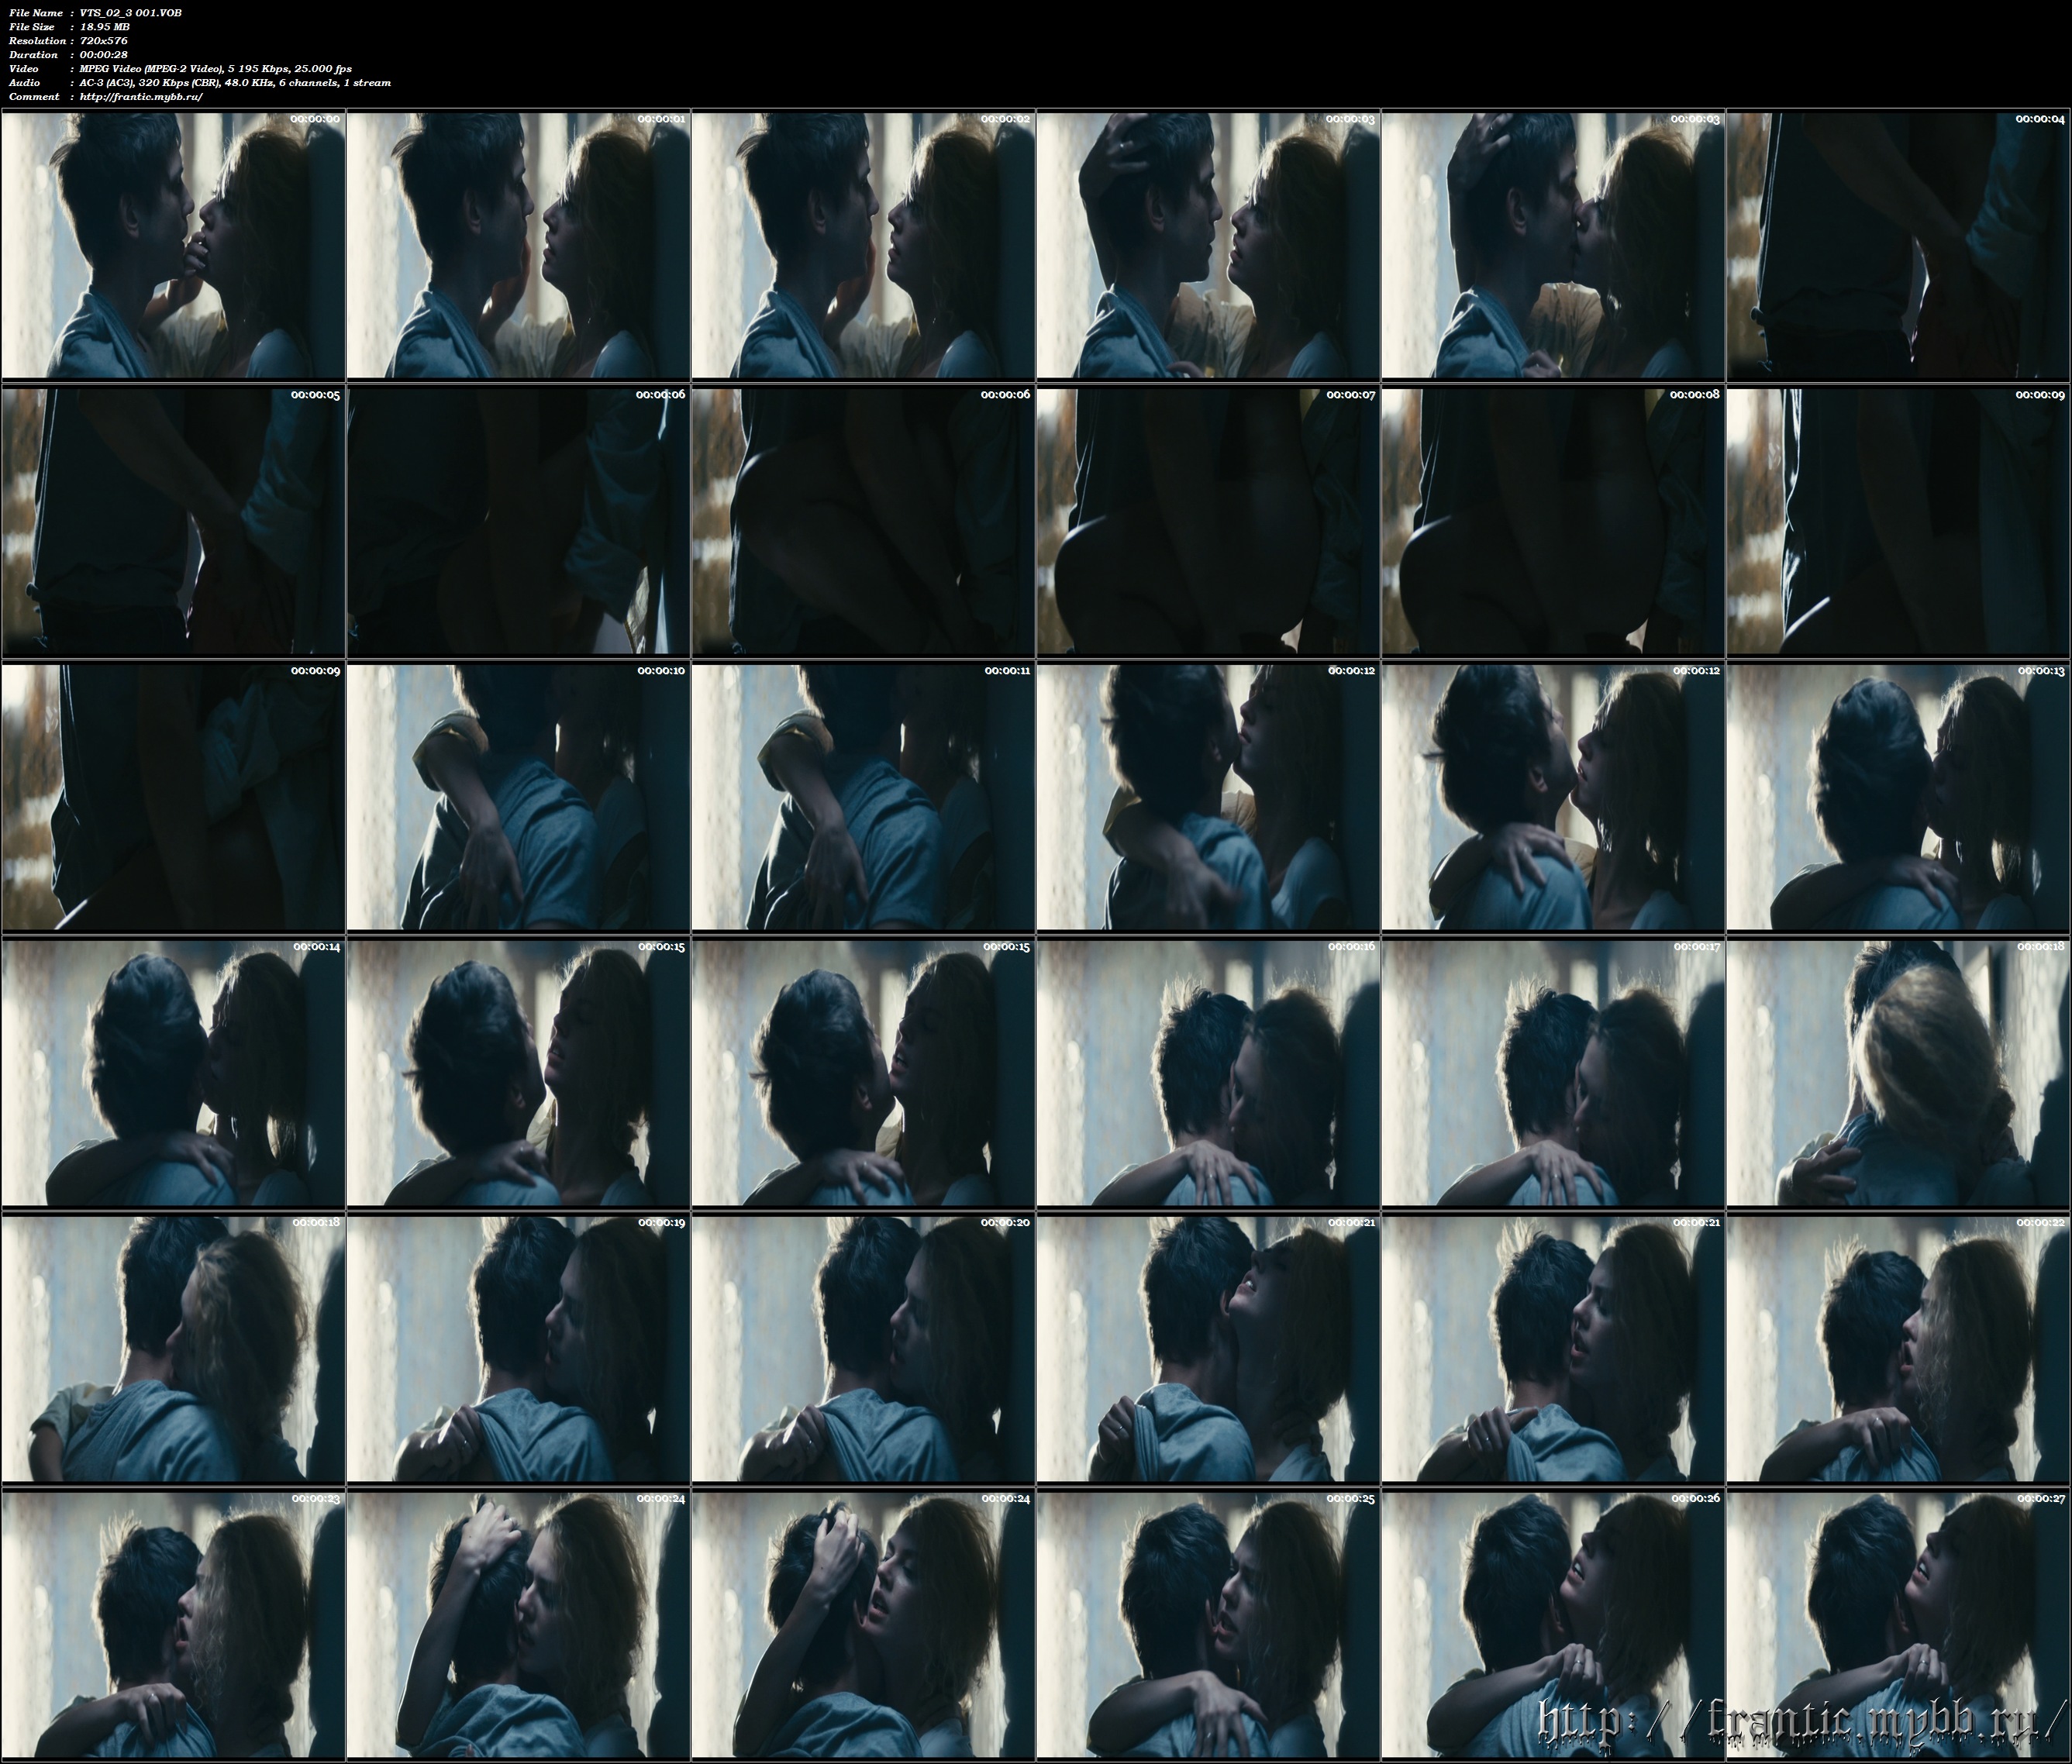Click the Comment URL in the header
The height and width of the screenshot is (1764, 2072).
coord(141,97)
